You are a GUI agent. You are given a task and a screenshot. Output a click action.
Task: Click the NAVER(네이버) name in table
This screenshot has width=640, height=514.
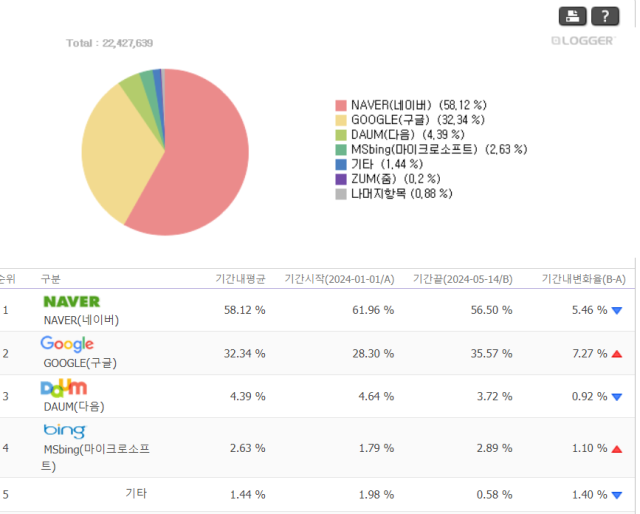click(81, 320)
